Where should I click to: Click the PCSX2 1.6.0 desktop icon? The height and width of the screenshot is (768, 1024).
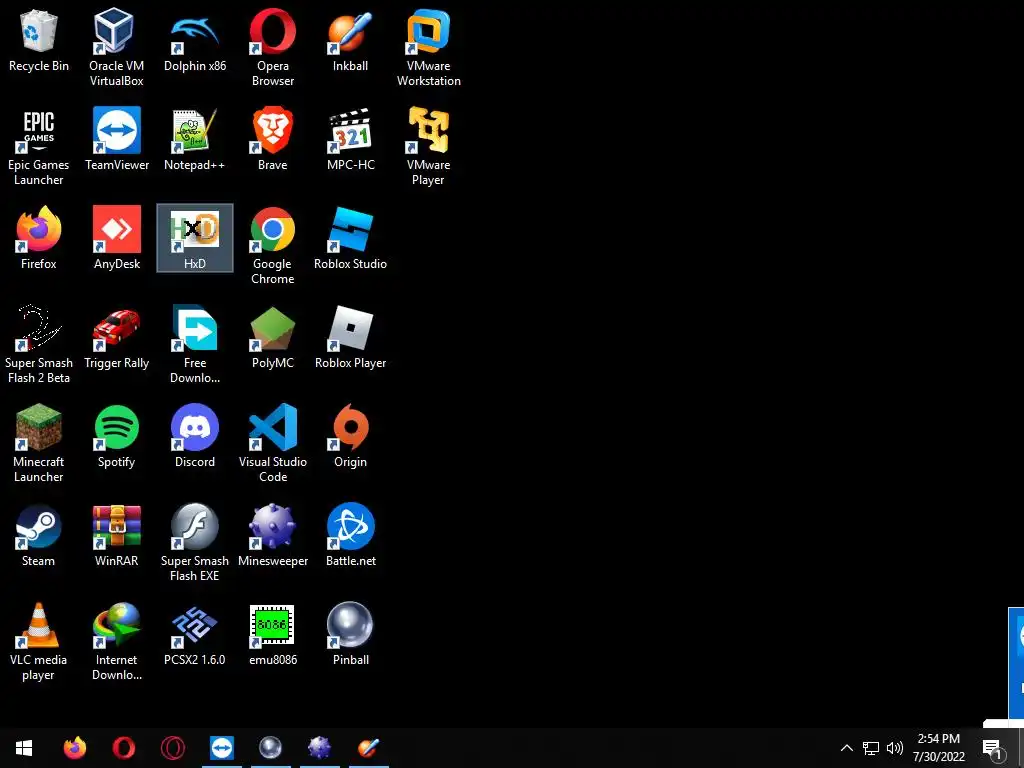tap(195, 634)
